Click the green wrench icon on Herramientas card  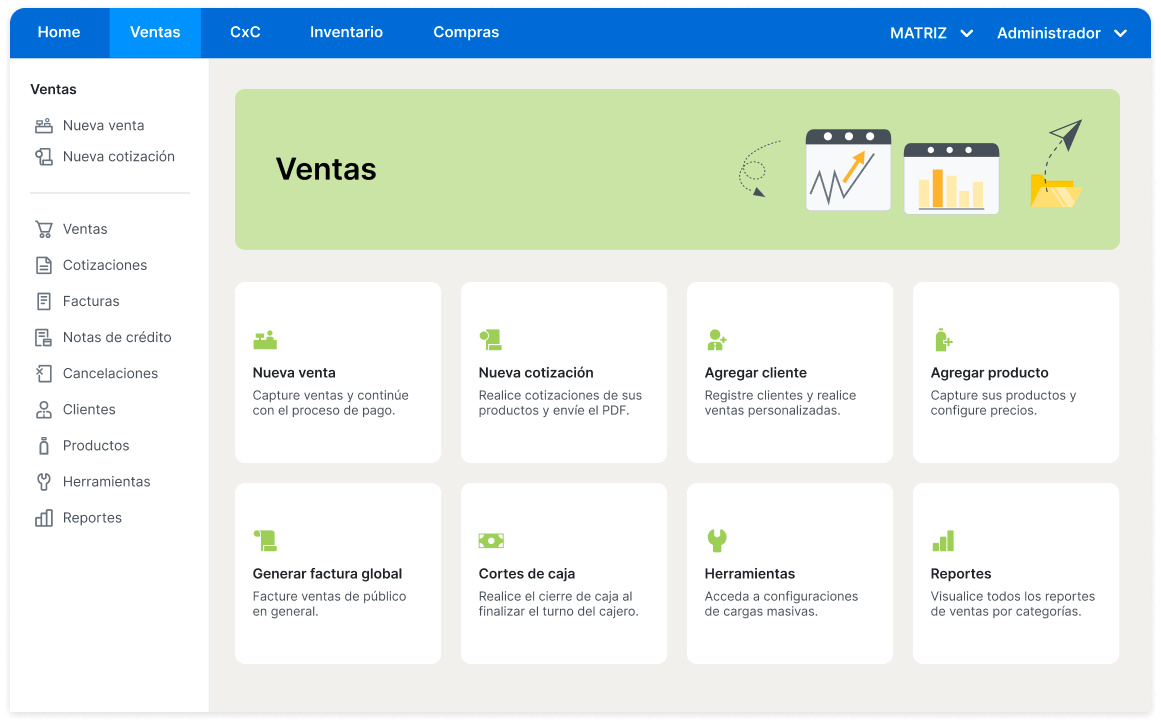717,540
